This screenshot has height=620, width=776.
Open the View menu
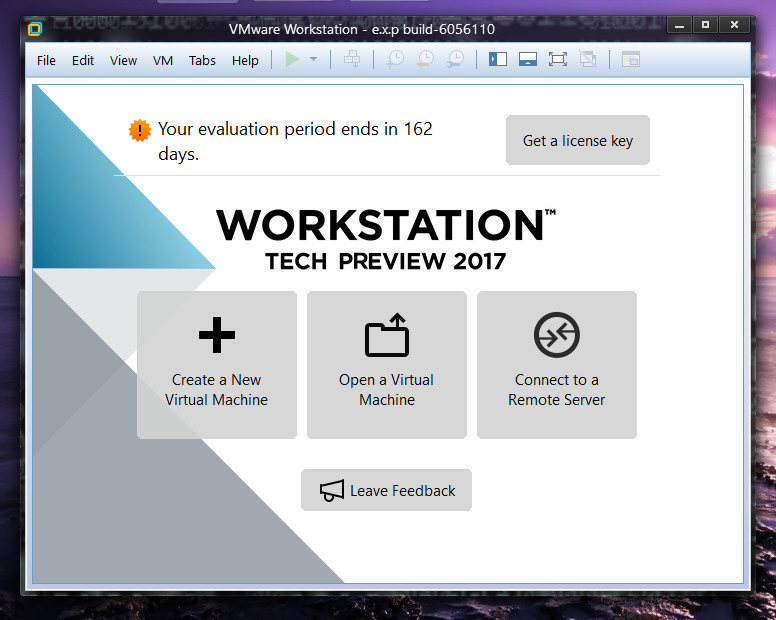(123, 60)
